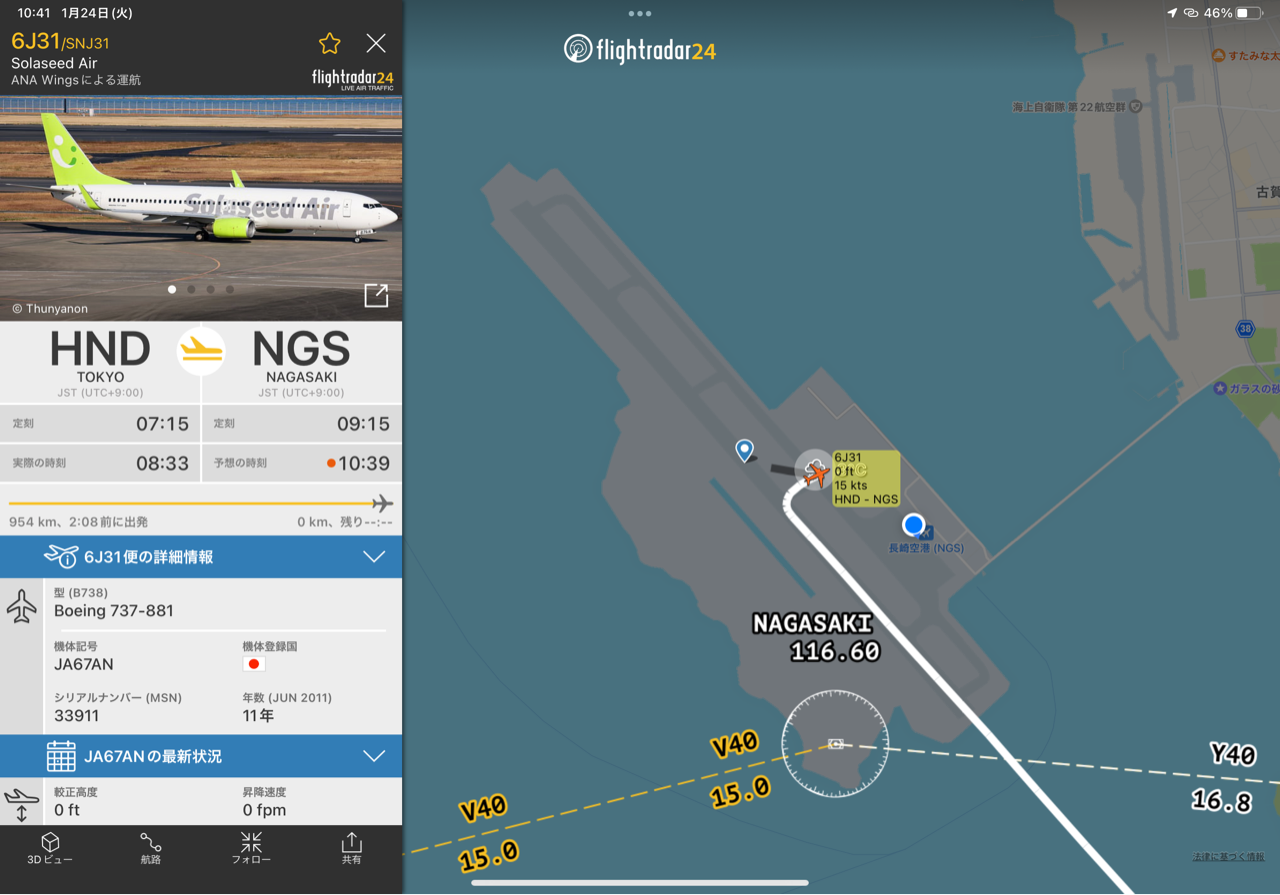This screenshot has width=1280, height=895.
Task: Select the Nagasaki airport (NGS) blue marker
Action: pos(913,525)
